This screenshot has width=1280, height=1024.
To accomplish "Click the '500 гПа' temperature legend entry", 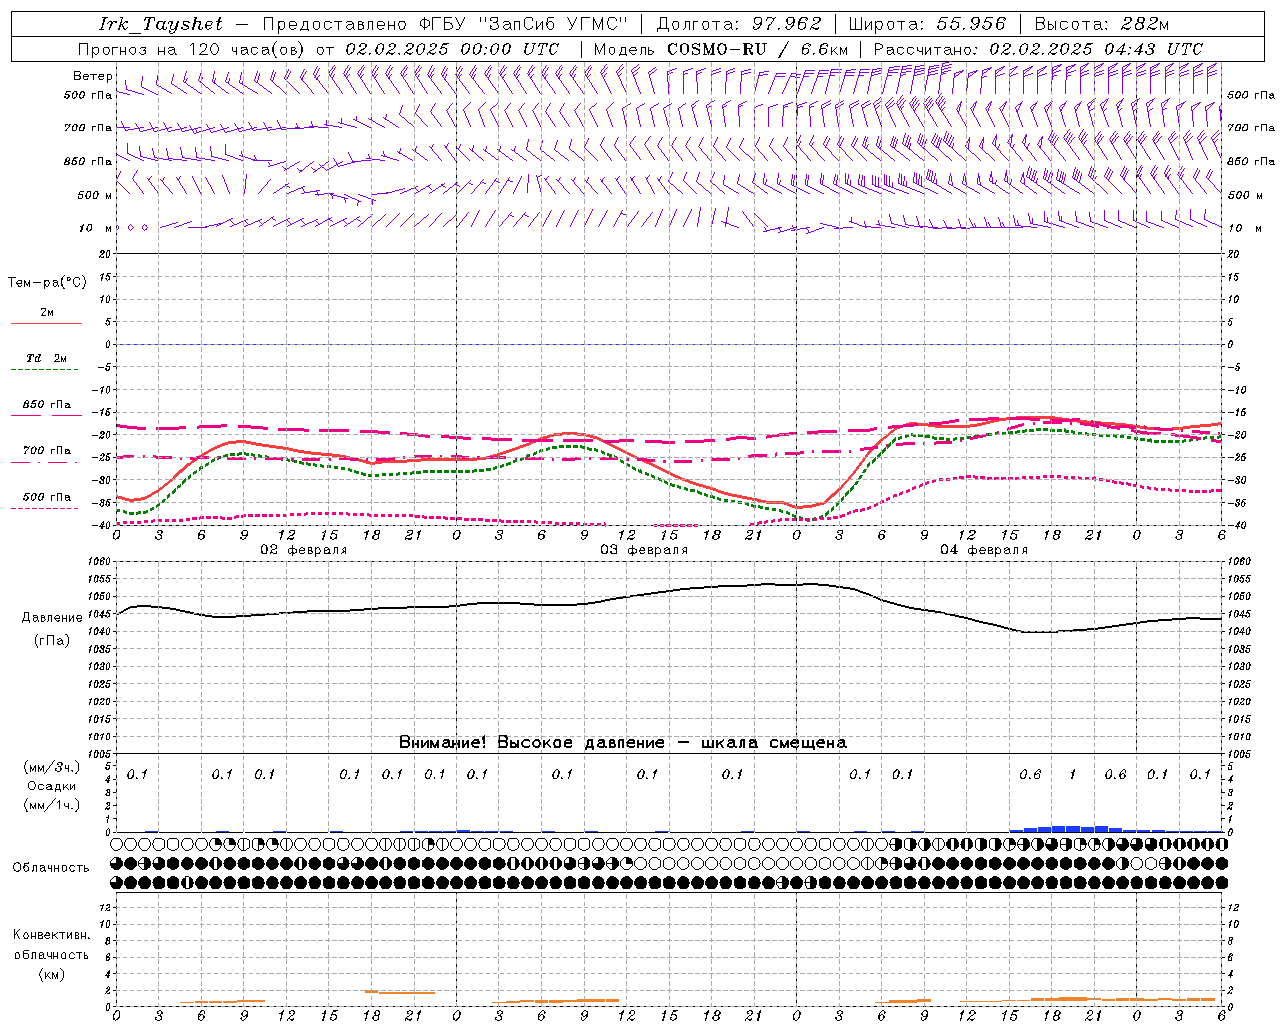I will pos(47,497).
